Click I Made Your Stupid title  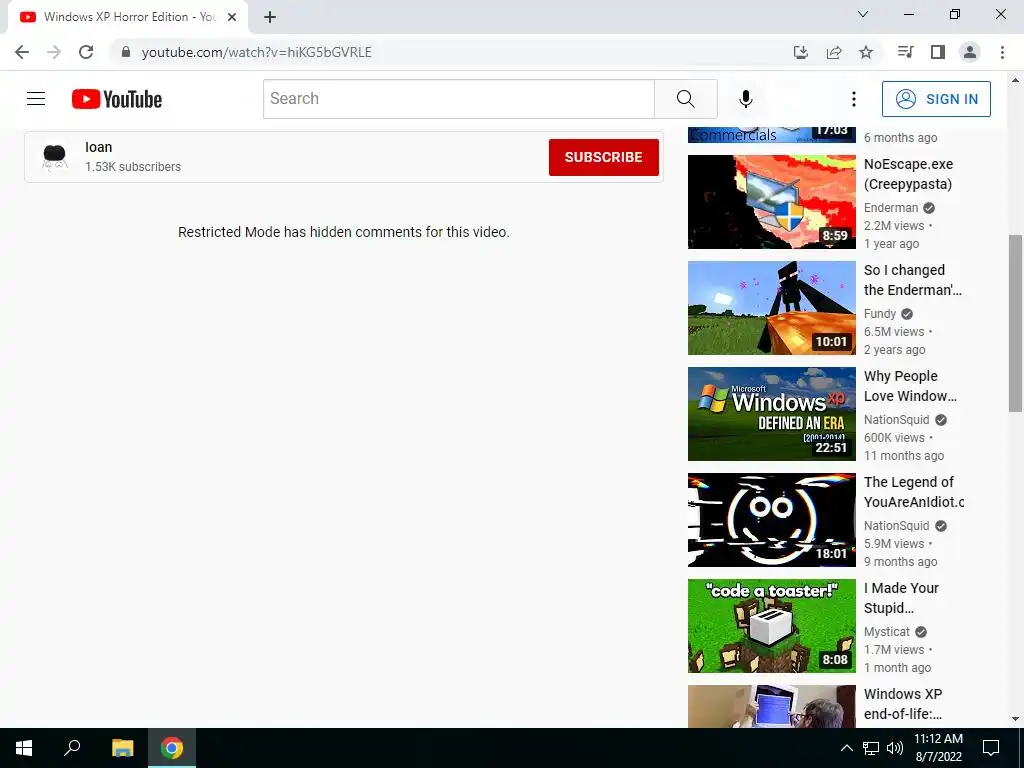901,598
